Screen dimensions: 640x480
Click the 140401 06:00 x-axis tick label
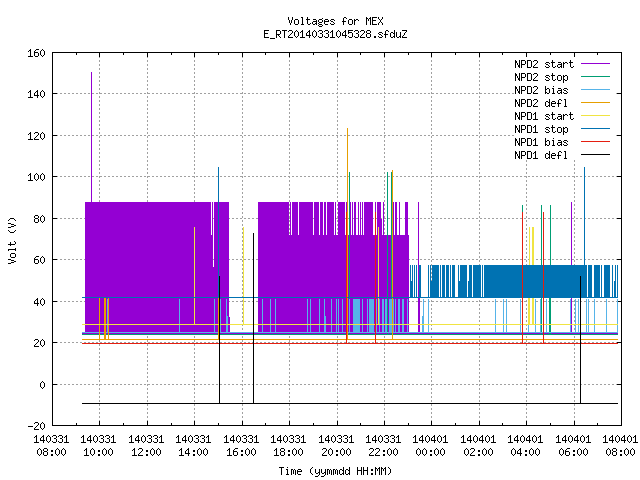[x=573, y=446]
